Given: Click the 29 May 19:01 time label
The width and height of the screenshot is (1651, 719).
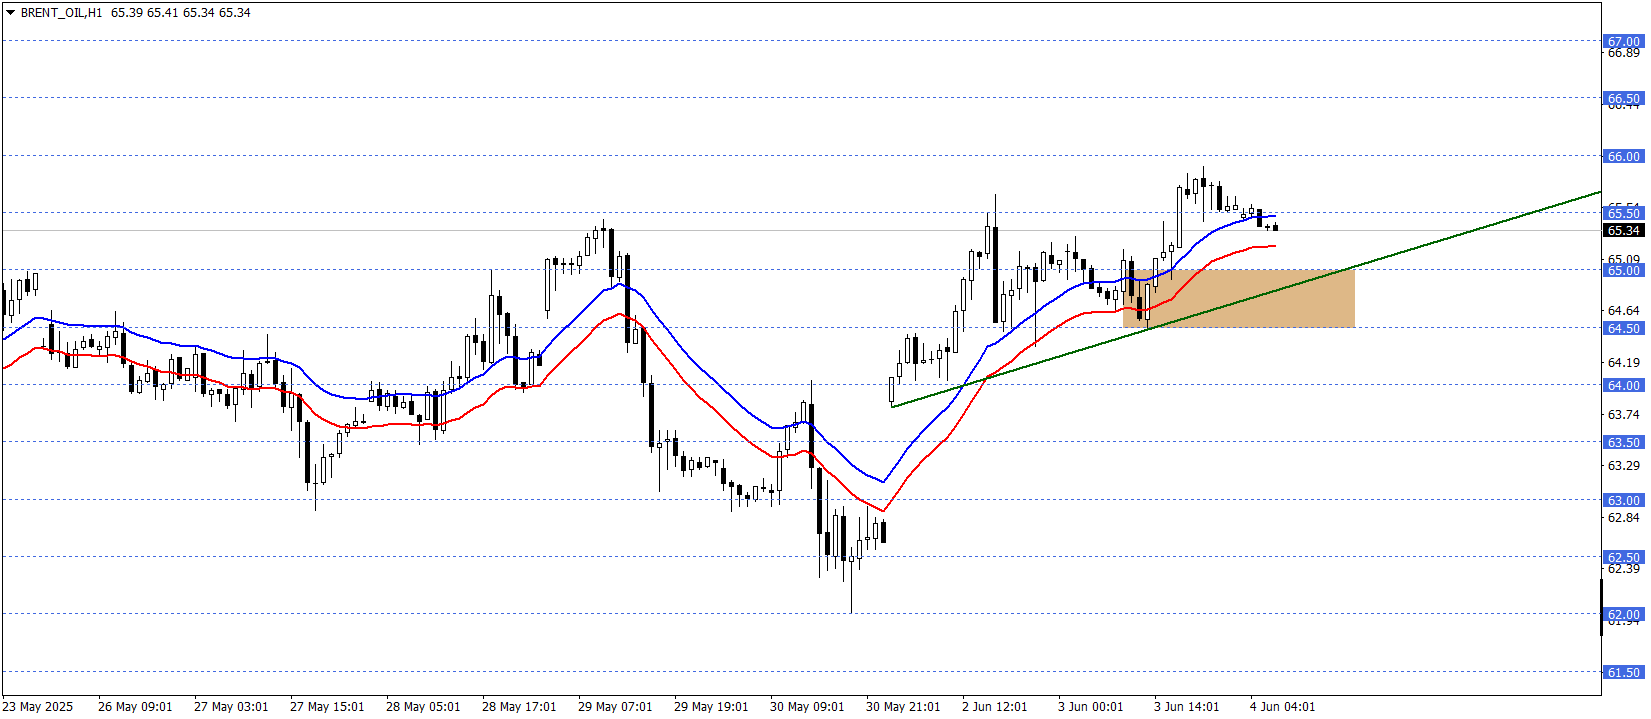Looking at the screenshot, I should (711, 707).
